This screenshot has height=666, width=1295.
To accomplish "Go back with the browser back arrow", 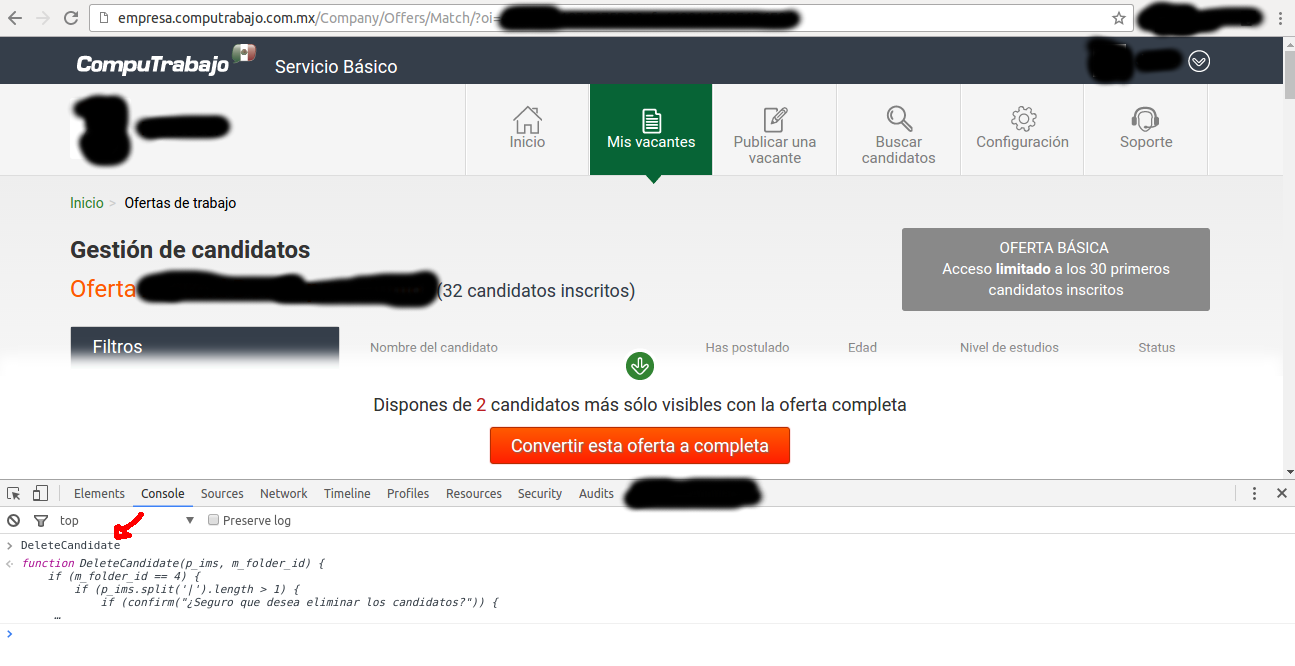I will (14, 18).
